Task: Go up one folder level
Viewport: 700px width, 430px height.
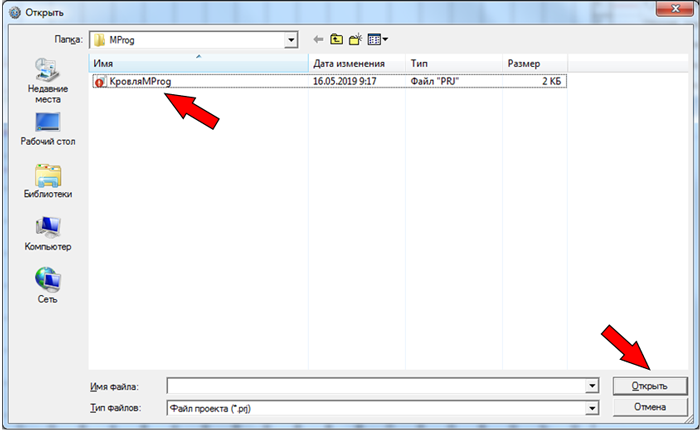Action: [337, 40]
